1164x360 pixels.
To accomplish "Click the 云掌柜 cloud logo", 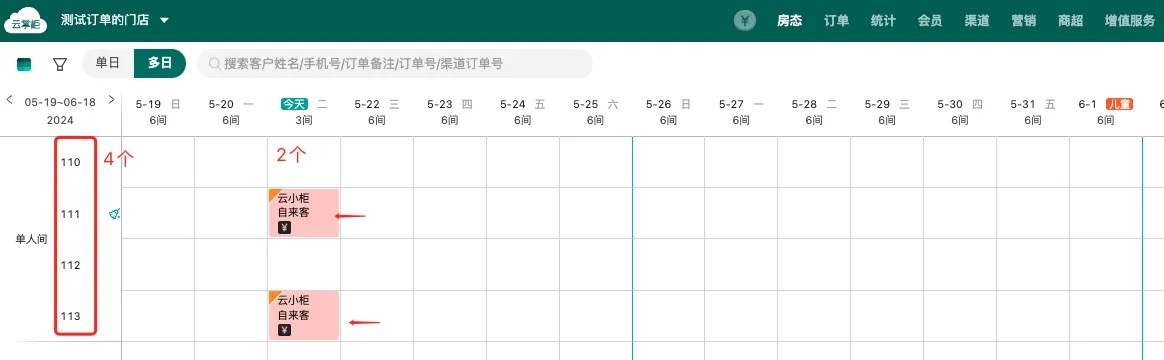I will pos(25,21).
